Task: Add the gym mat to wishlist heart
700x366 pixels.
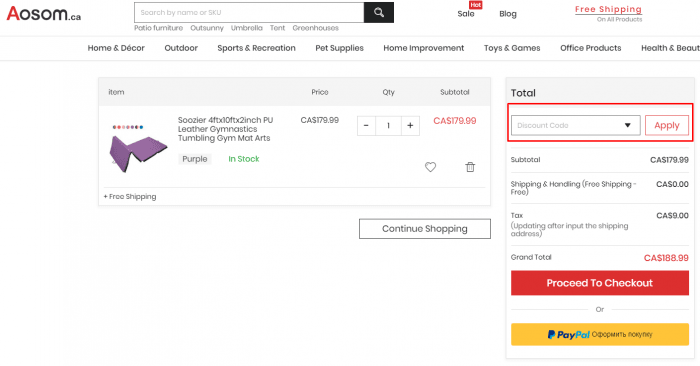Action: click(430, 167)
